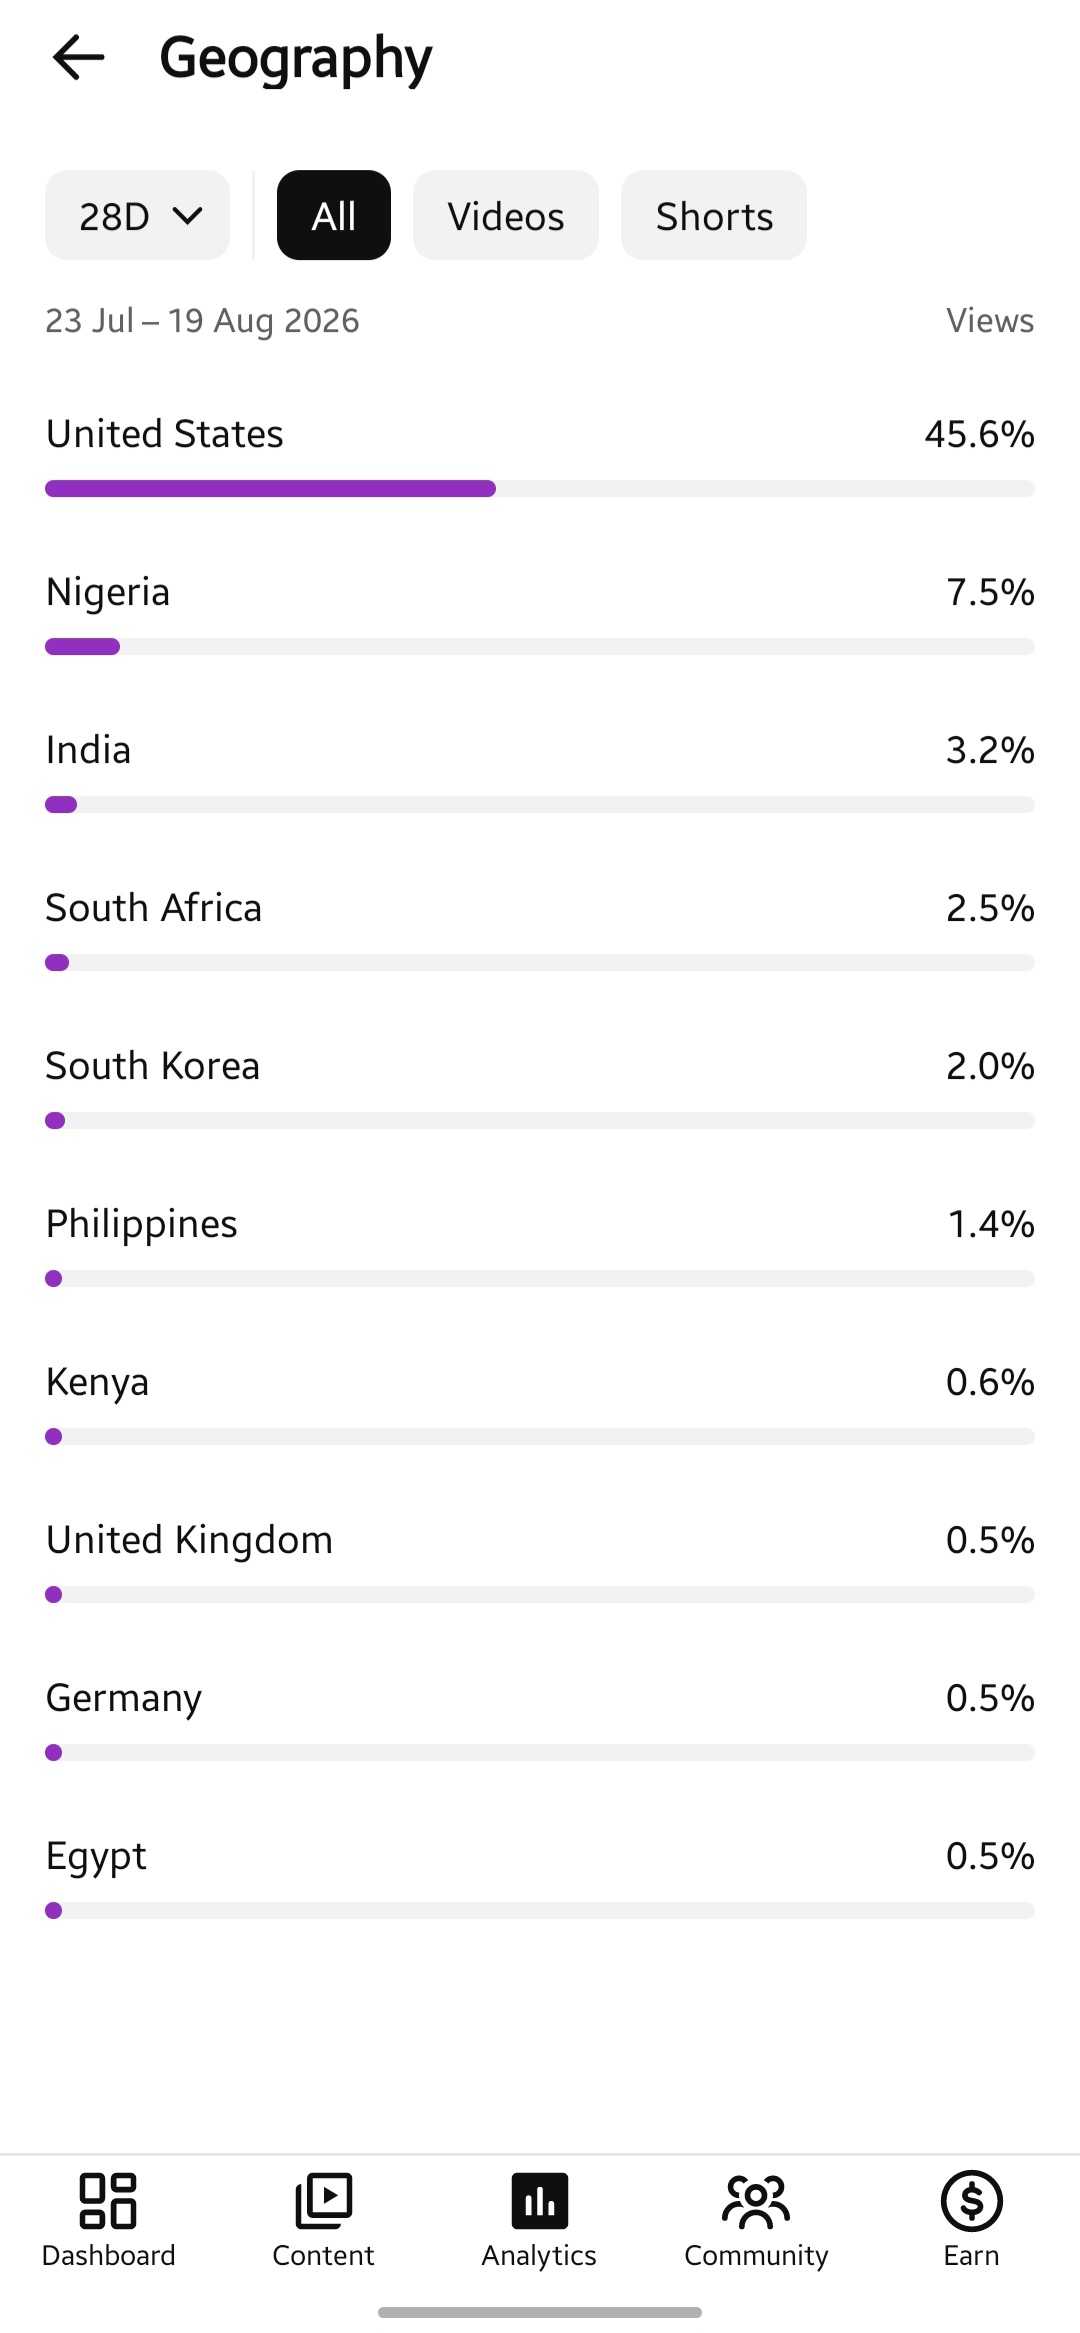This screenshot has width=1080, height=2333.
Task: Open the Dashboard icon in bottom bar
Action: 108,2201
